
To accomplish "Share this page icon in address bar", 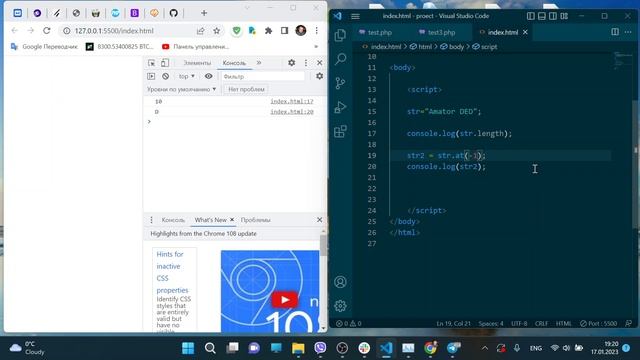I will point(200,31).
